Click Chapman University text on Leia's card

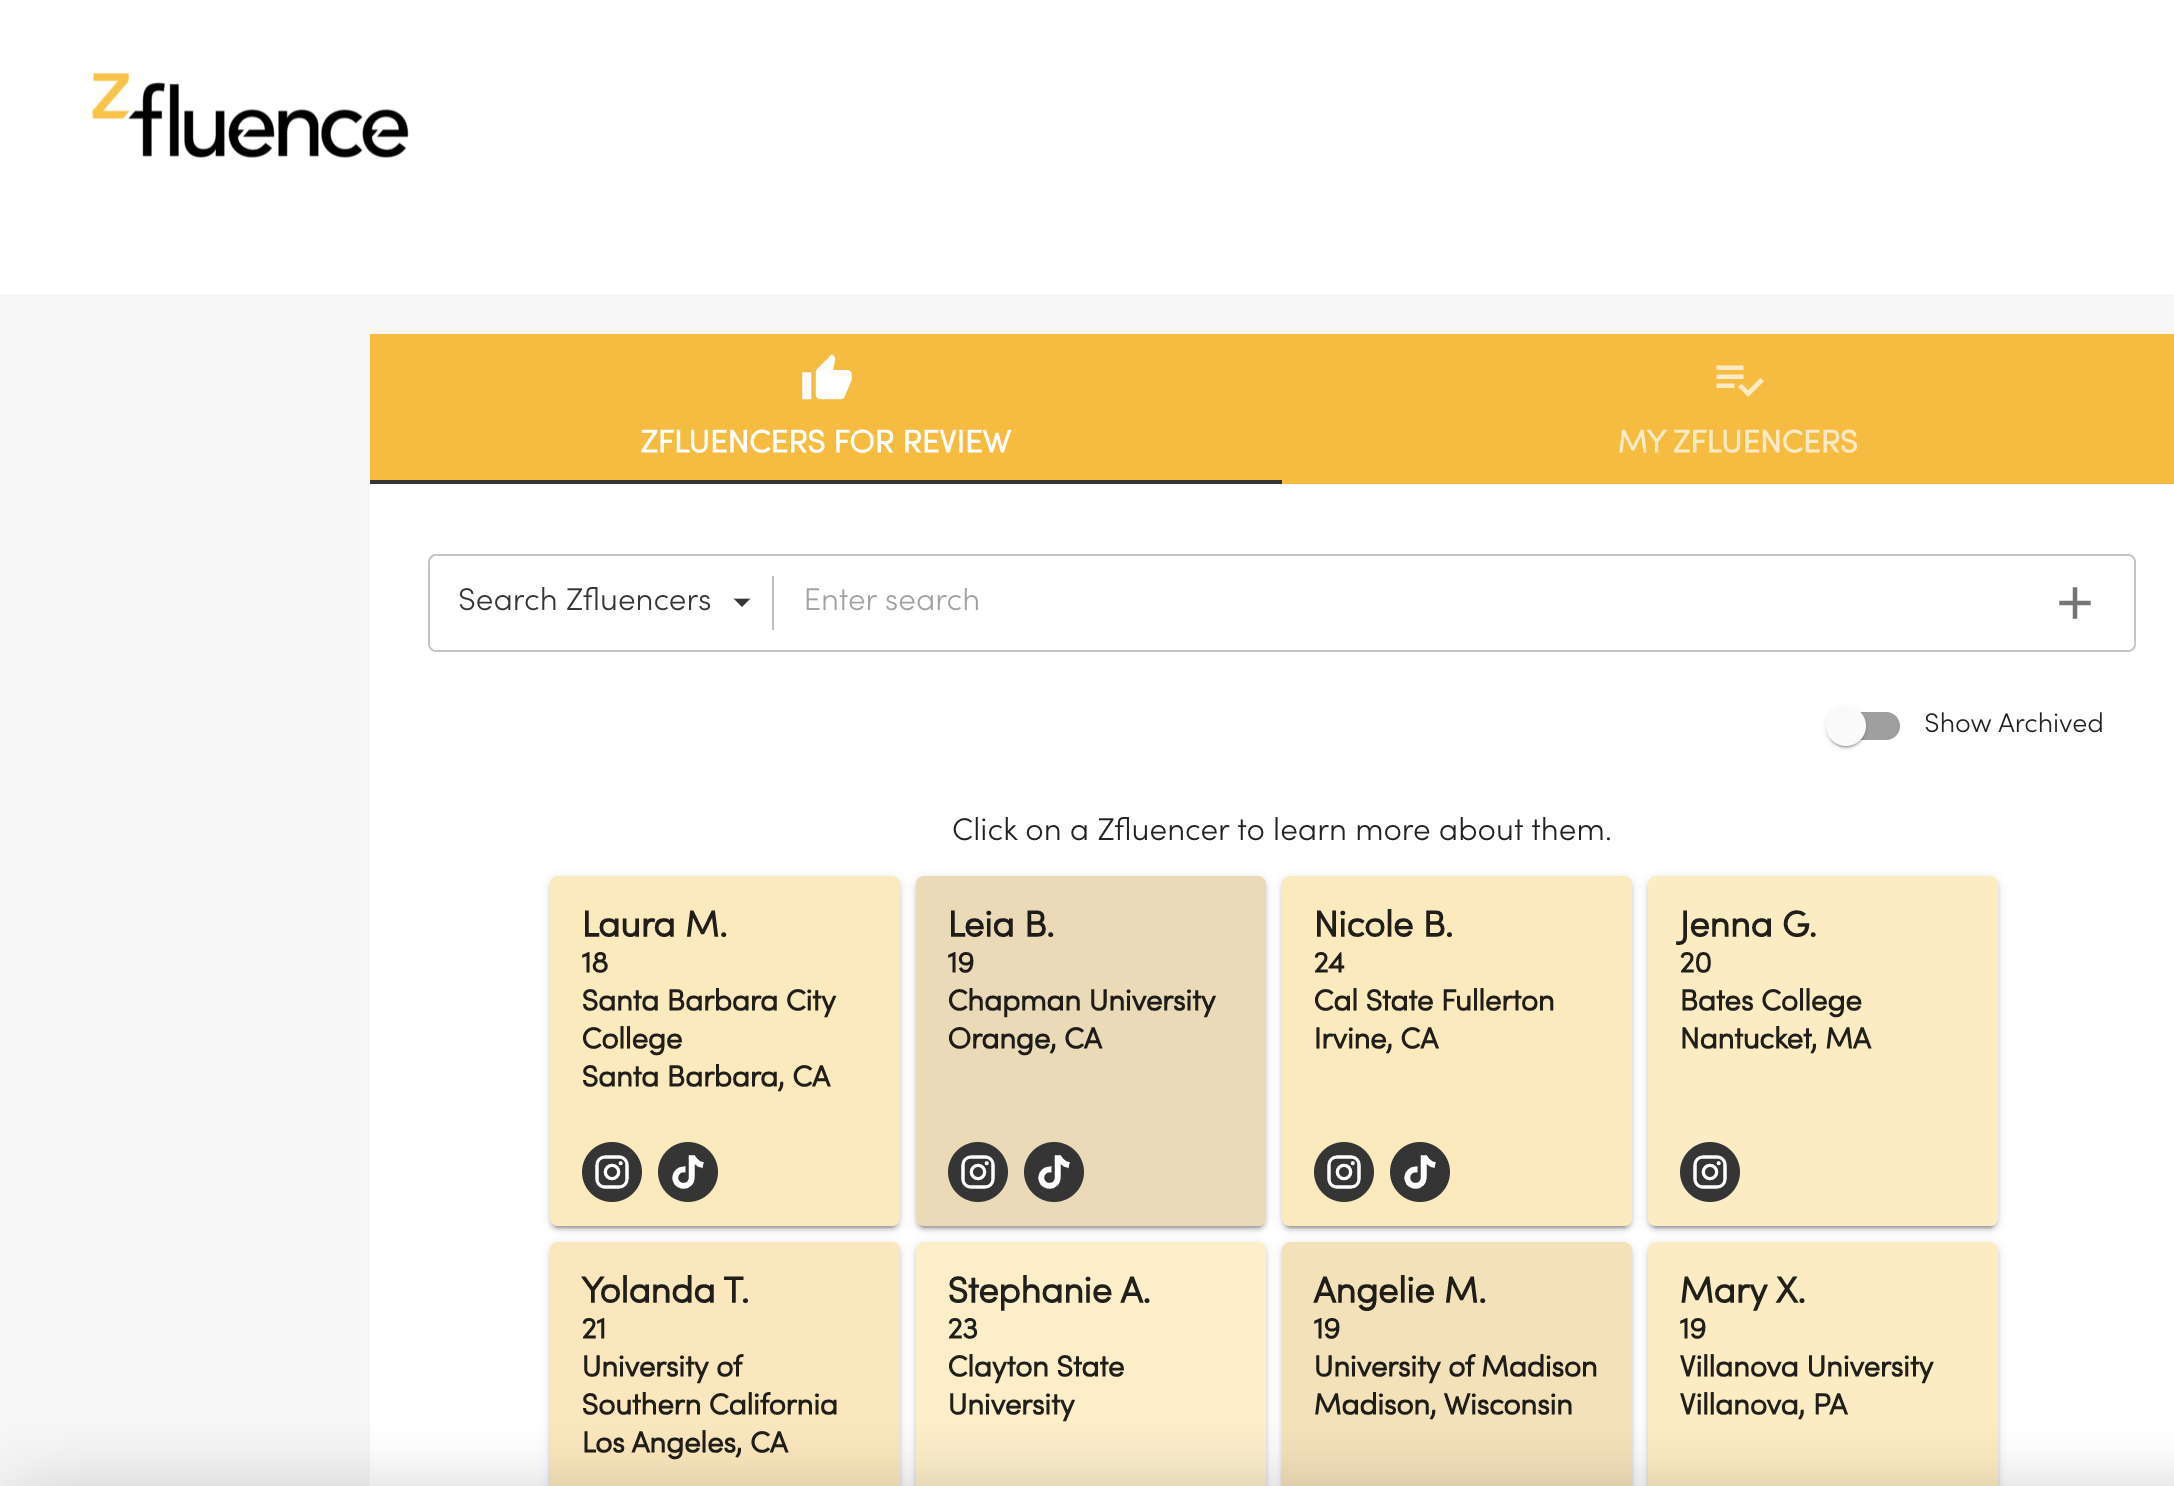coord(1082,1001)
